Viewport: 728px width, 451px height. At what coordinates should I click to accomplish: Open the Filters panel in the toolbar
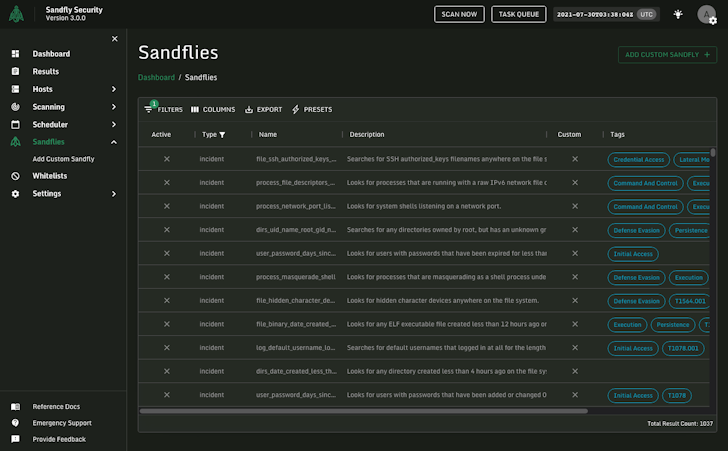click(x=163, y=110)
